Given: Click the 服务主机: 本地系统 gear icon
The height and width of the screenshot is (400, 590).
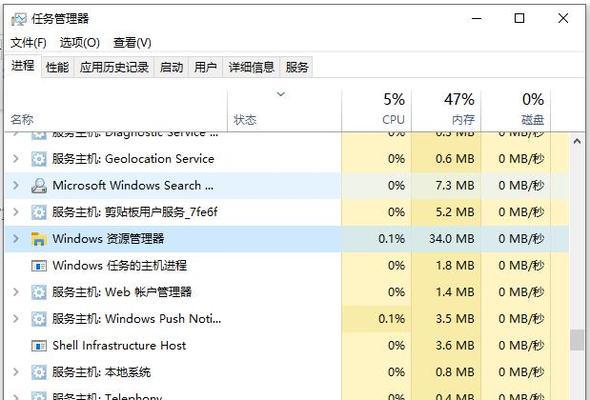Looking at the screenshot, I should pyautogui.click(x=39, y=372).
